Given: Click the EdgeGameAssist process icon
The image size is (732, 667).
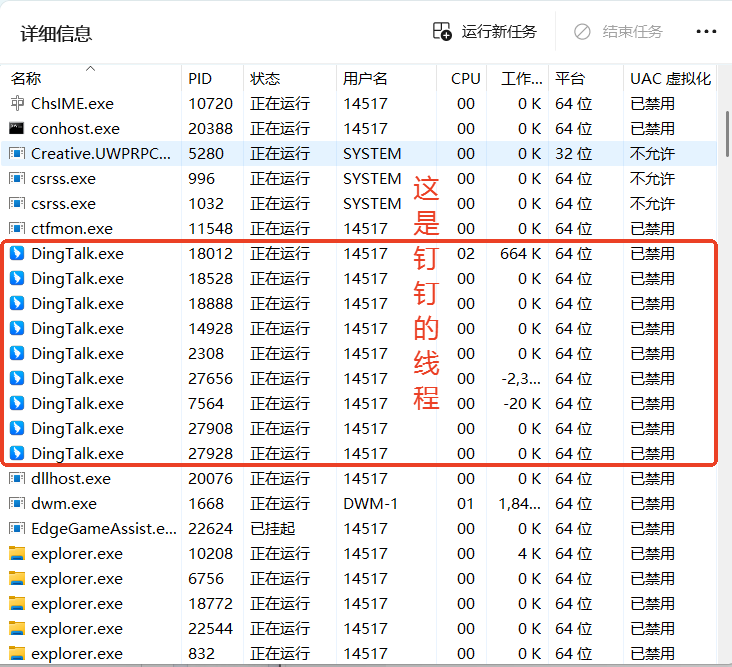Looking at the screenshot, I should click(17, 528).
